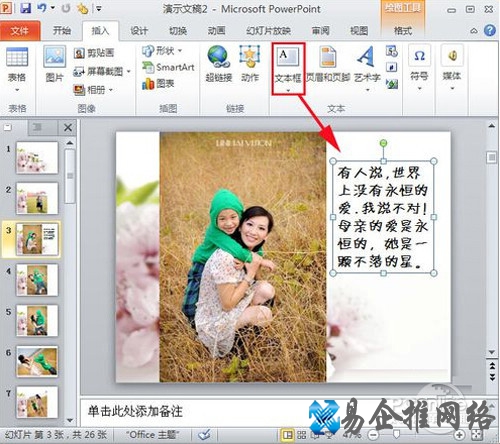Click the zoom slider handle
This screenshot has height=444, width=500.
coord(396,434)
